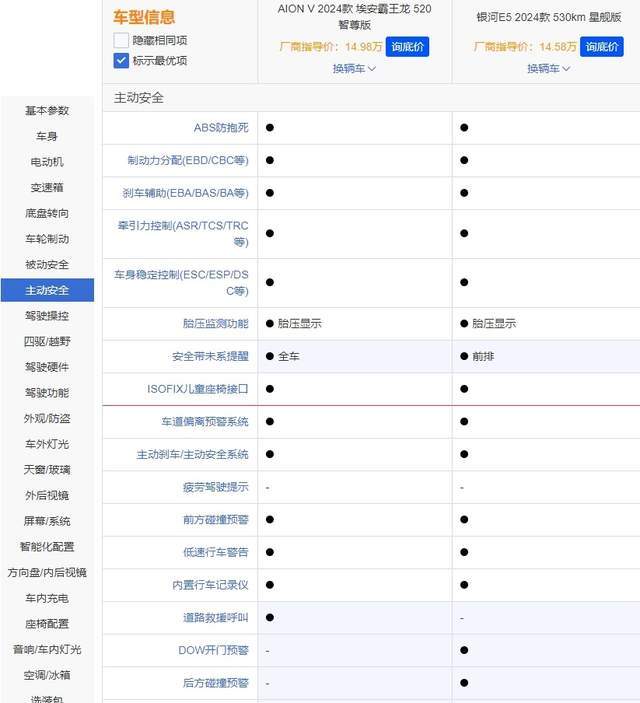Jump to 基本参数 section in sidebar
The width and height of the screenshot is (640, 703).
(x=47, y=110)
